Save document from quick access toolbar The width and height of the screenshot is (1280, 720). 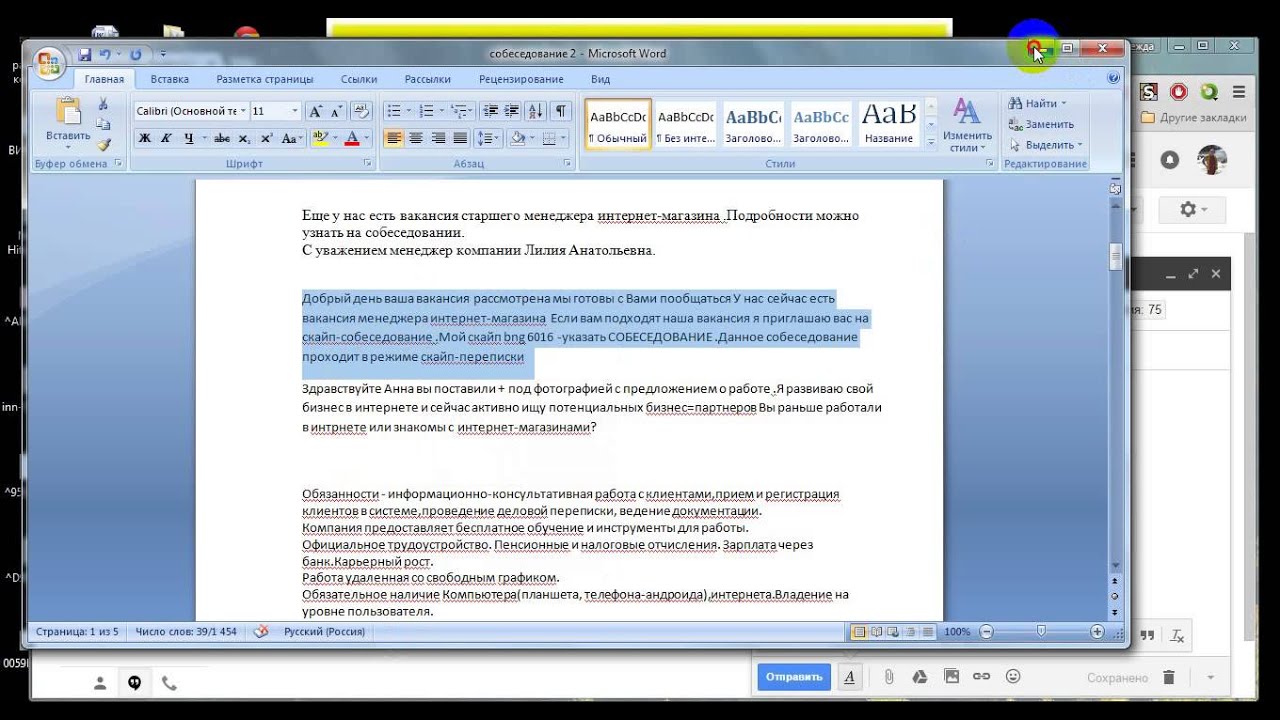(x=85, y=54)
